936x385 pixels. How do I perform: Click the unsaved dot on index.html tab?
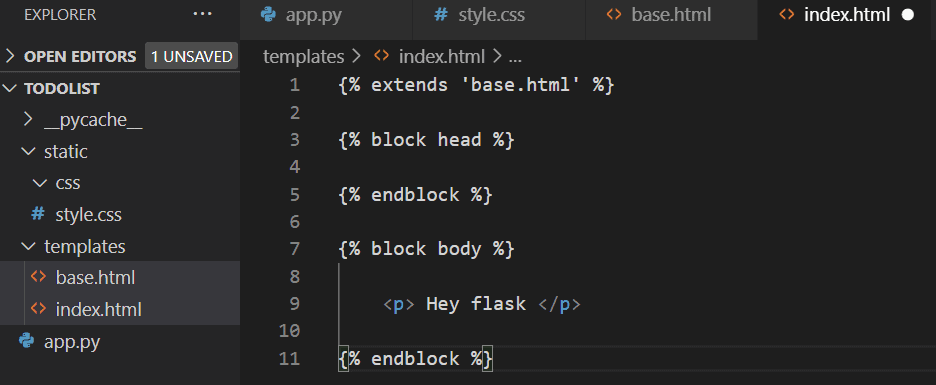[908, 15]
